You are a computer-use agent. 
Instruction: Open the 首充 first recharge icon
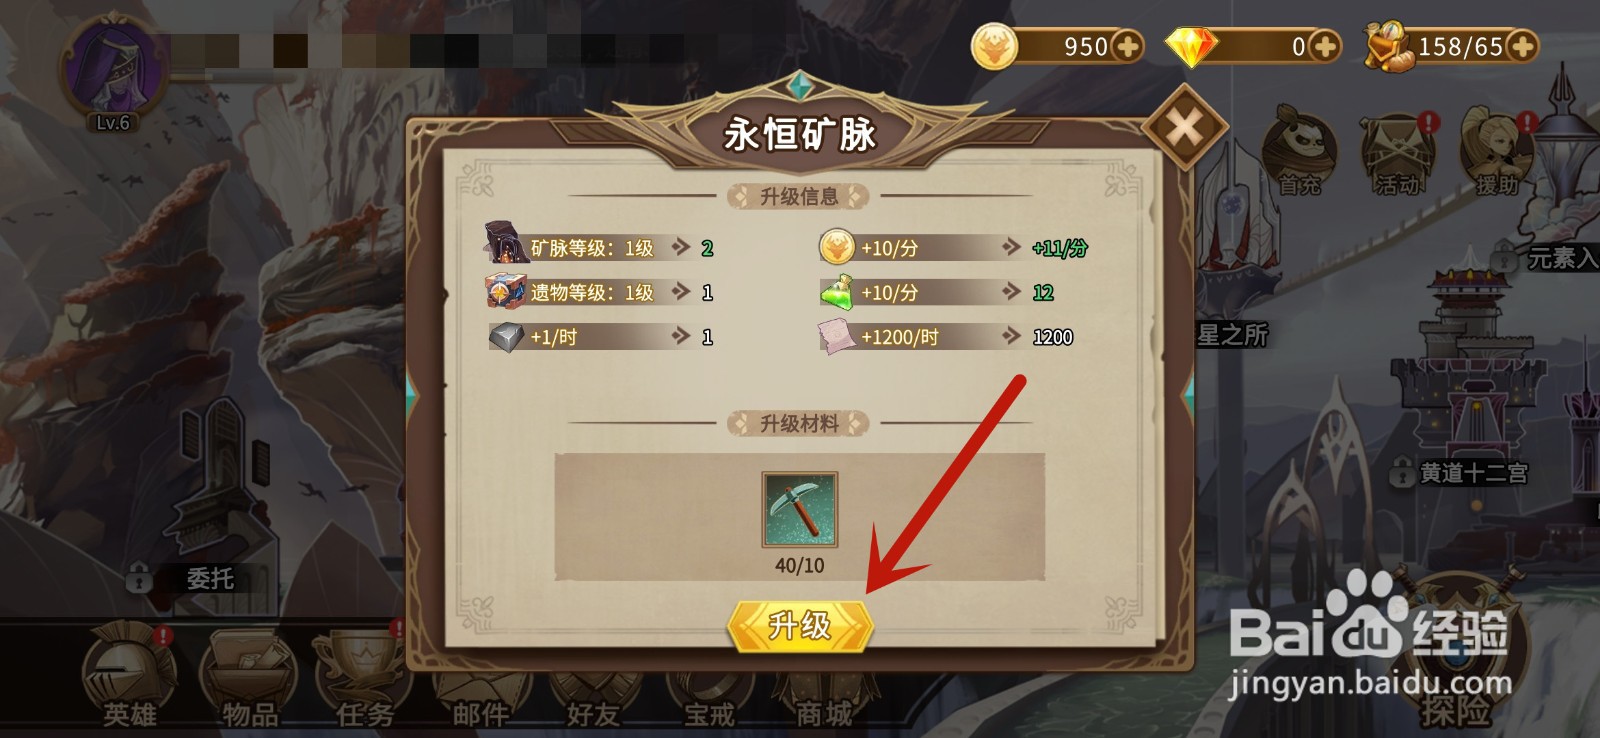(1299, 152)
